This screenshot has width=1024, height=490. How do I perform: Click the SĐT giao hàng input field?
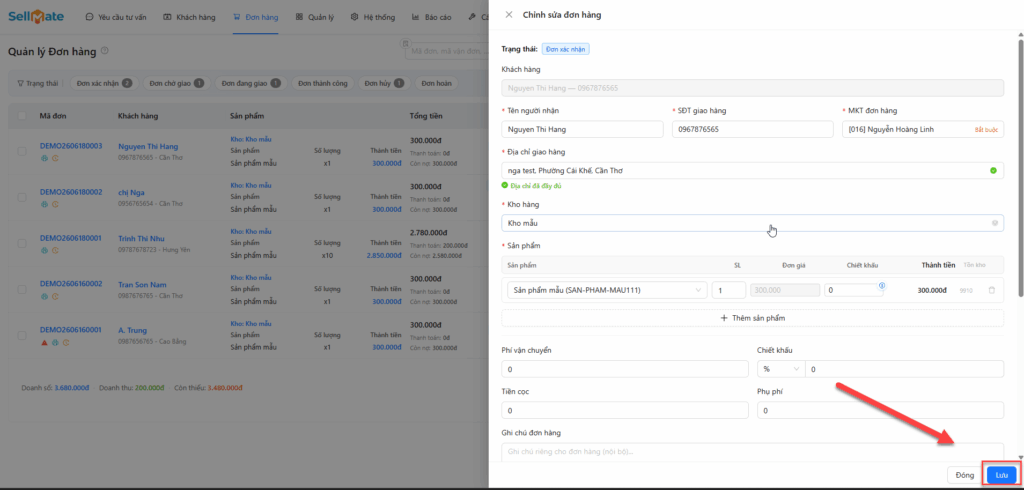click(752, 129)
